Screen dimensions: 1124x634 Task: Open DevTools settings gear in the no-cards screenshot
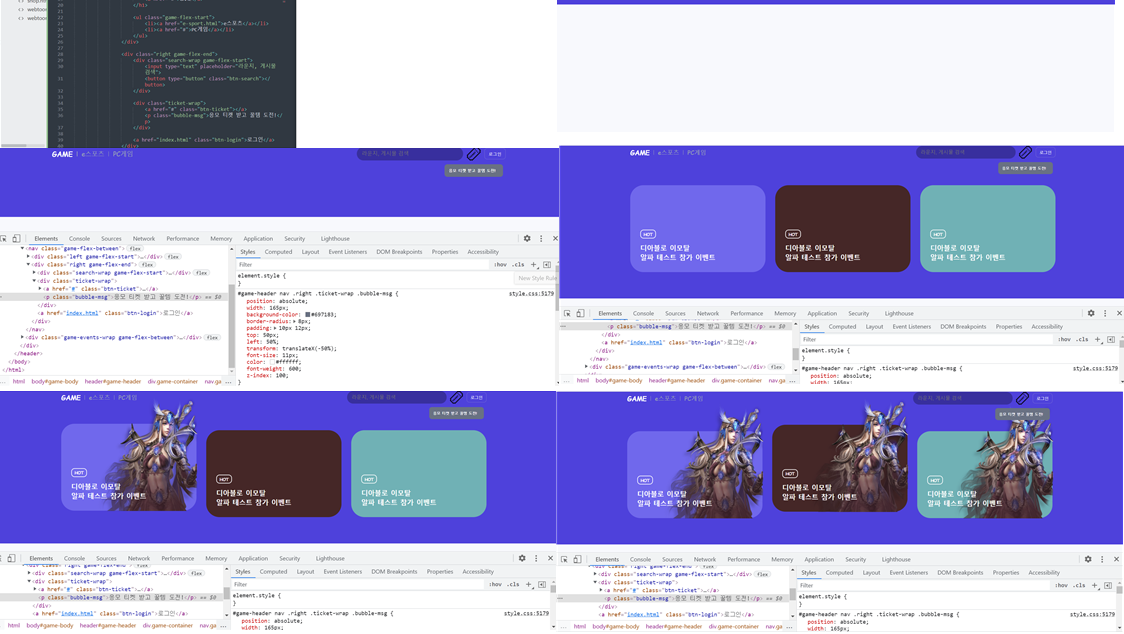coord(527,238)
